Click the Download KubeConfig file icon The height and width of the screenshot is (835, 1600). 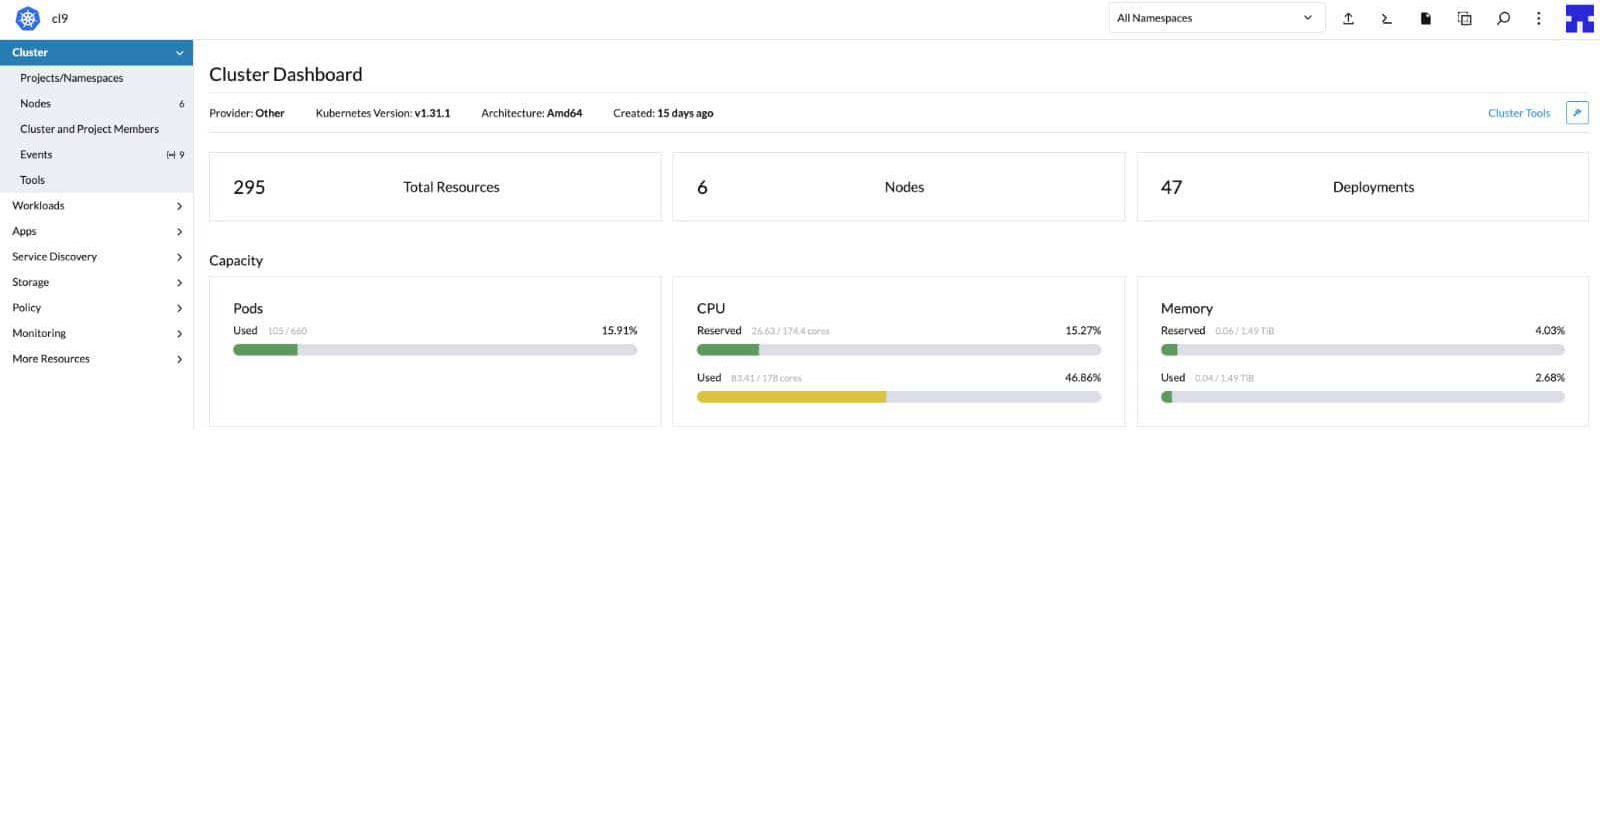pos(1425,18)
